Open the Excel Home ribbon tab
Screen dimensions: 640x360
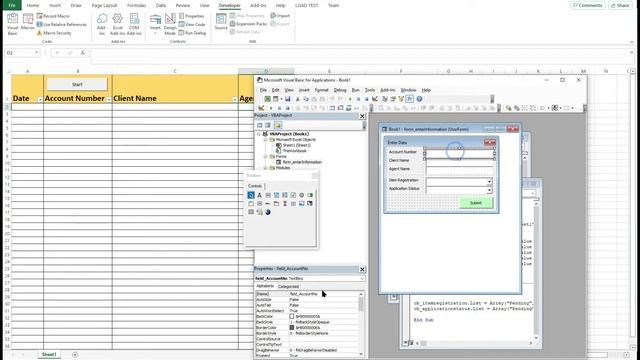tap(33, 5)
